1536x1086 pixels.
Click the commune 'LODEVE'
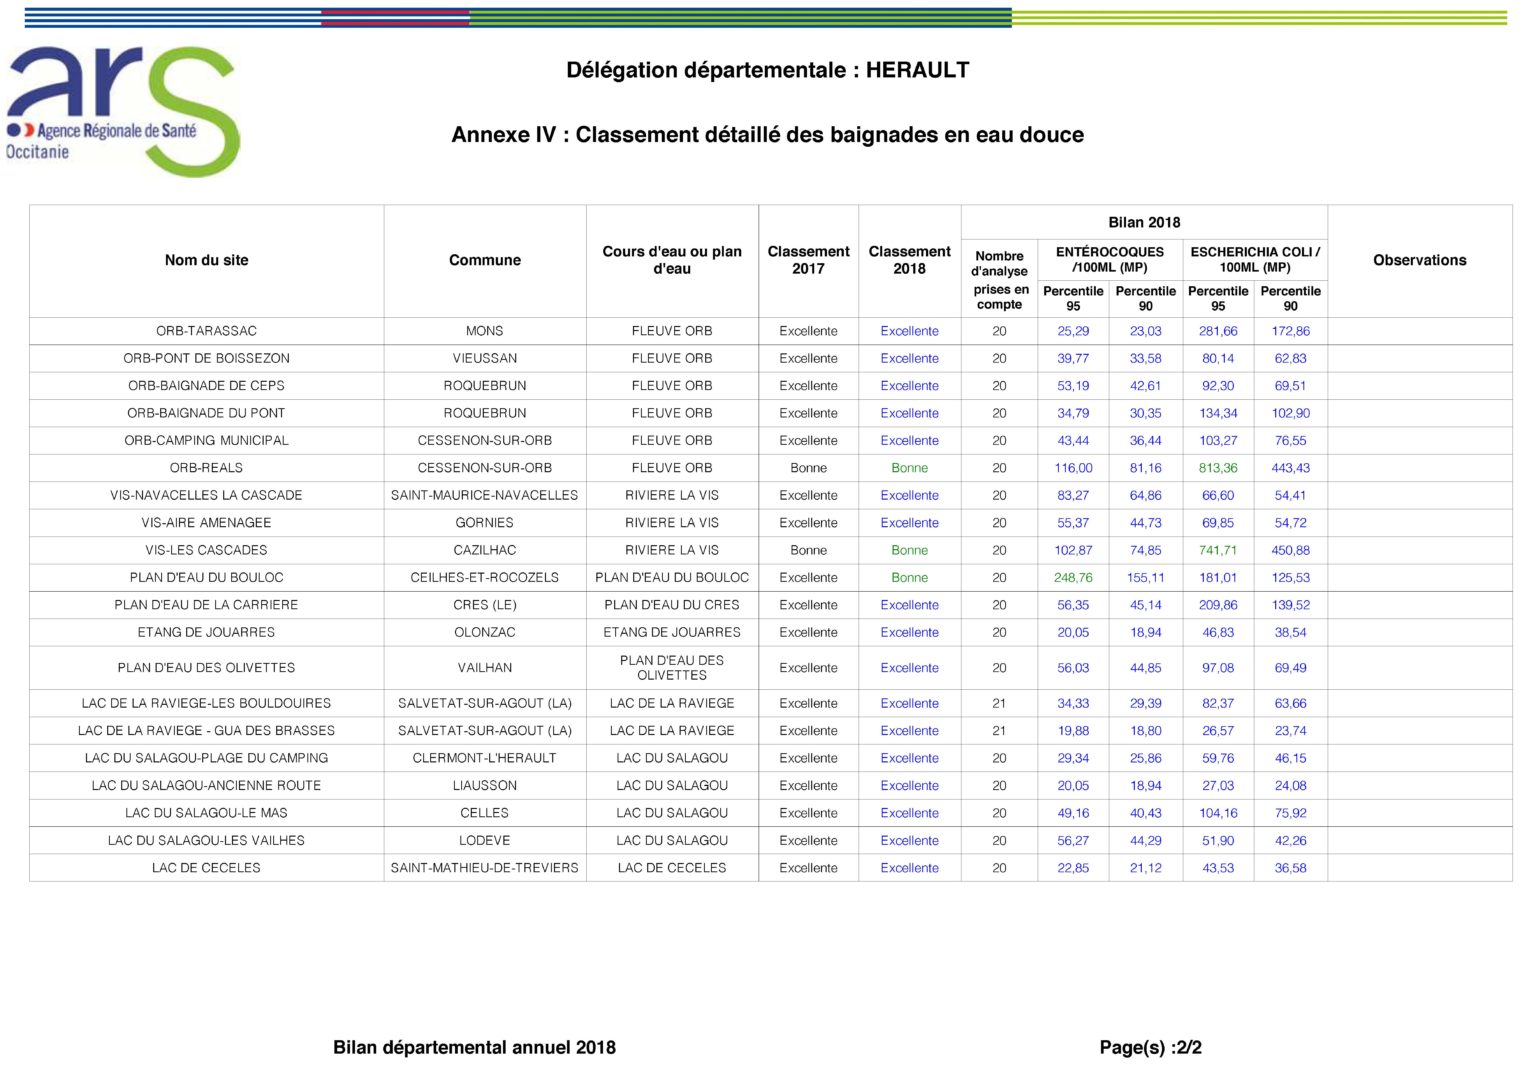click(485, 841)
